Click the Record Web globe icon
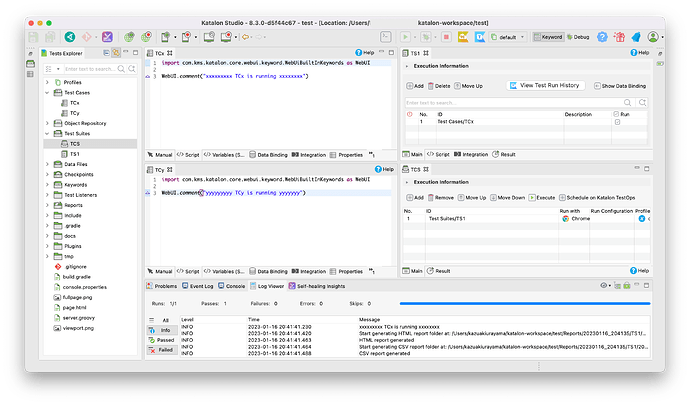This screenshot has width=690, height=404. tap(146, 37)
